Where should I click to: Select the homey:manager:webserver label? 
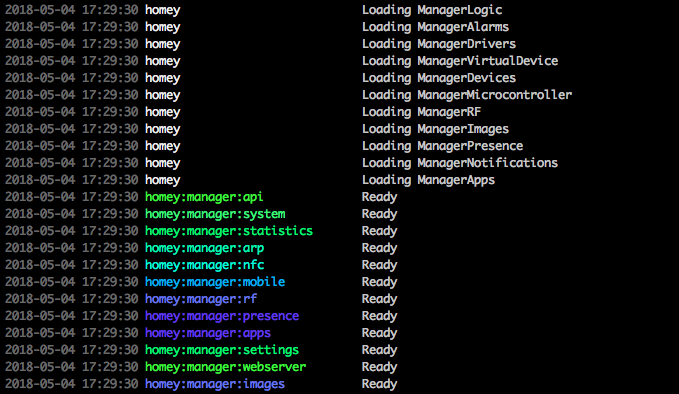click(x=225, y=367)
